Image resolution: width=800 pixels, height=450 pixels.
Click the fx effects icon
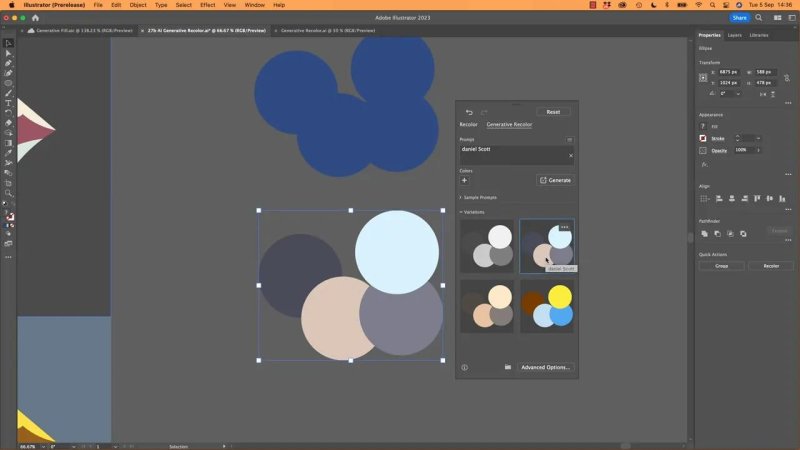coord(704,165)
